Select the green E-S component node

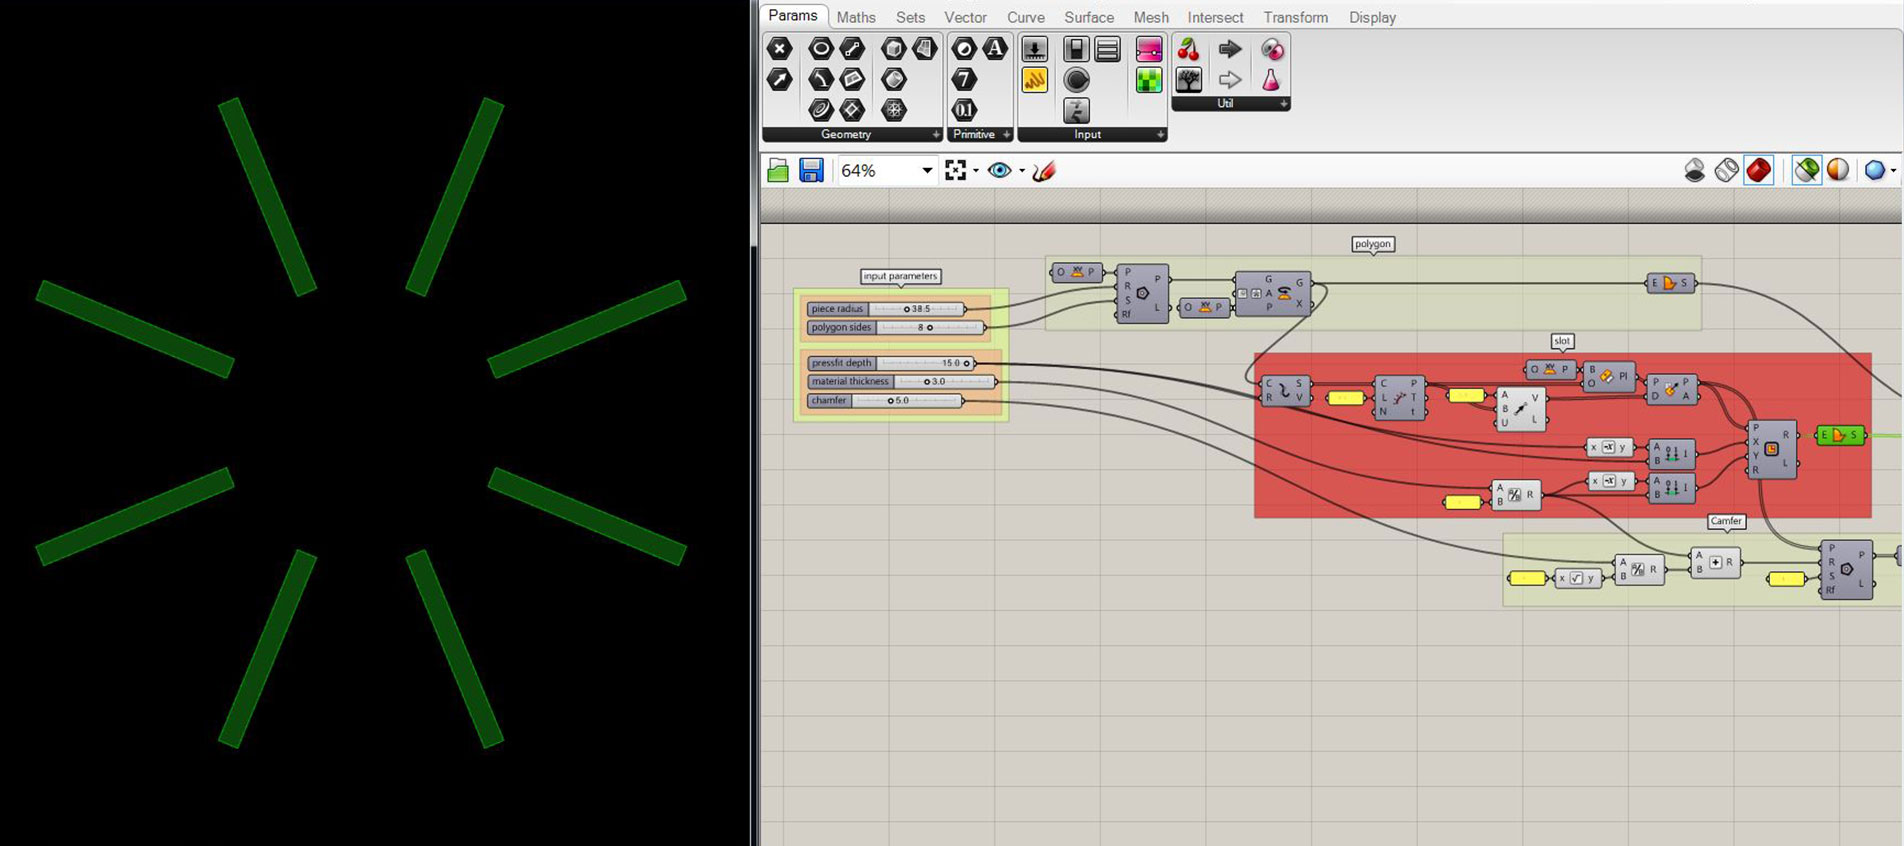click(x=1840, y=435)
